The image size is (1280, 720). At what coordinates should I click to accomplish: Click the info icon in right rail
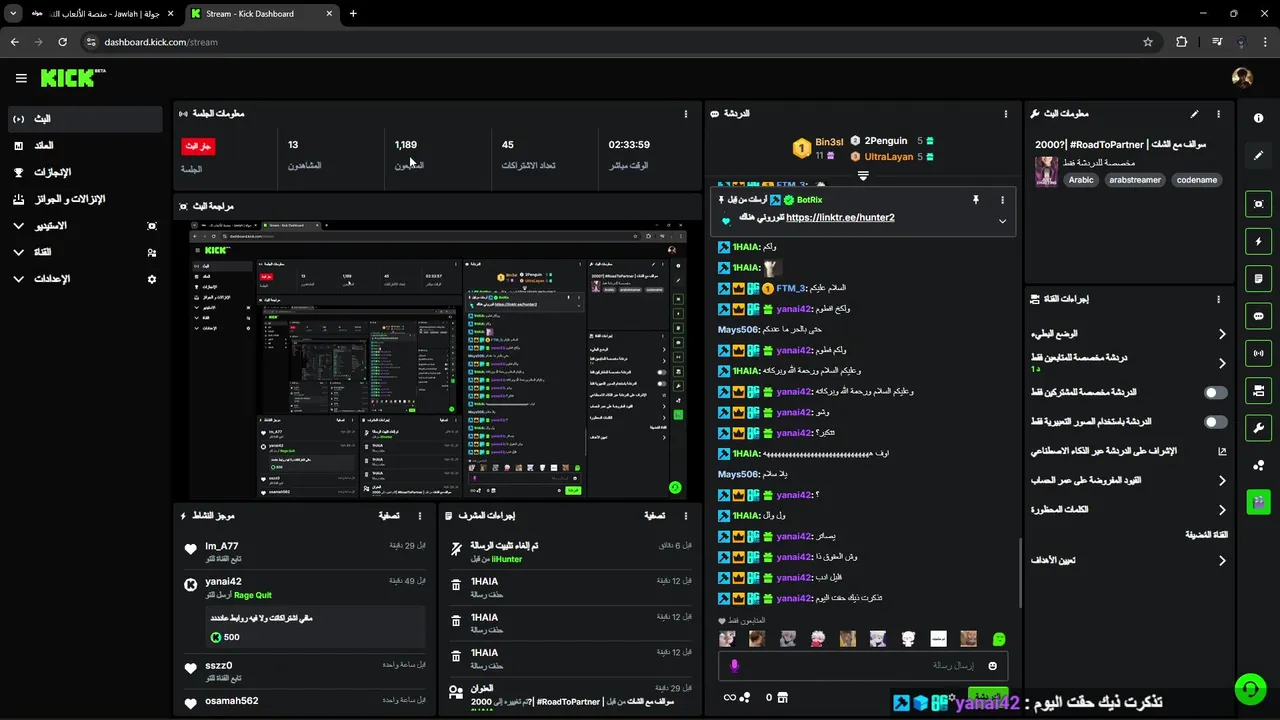point(1258,118)
